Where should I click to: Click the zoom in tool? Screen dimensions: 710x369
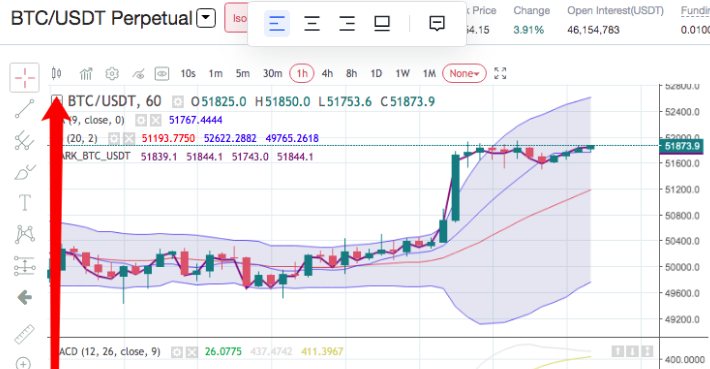[x=23, y=363]
